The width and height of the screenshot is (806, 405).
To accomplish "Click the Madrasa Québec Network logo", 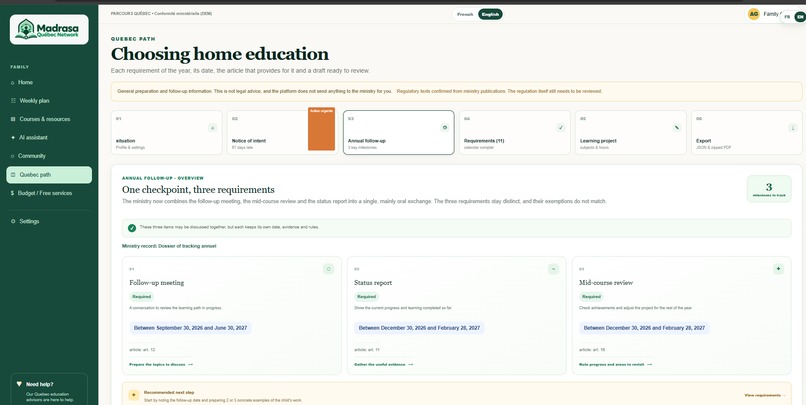I will 49,29.
